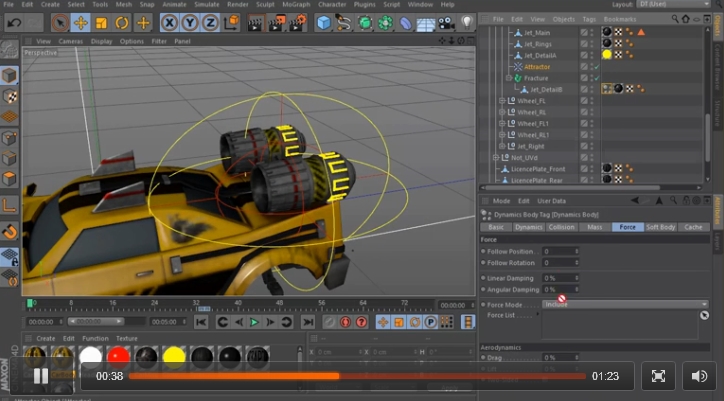724x401 pixels.
Task: Click the Undo arrow icon
Action: tap(14, 23)
